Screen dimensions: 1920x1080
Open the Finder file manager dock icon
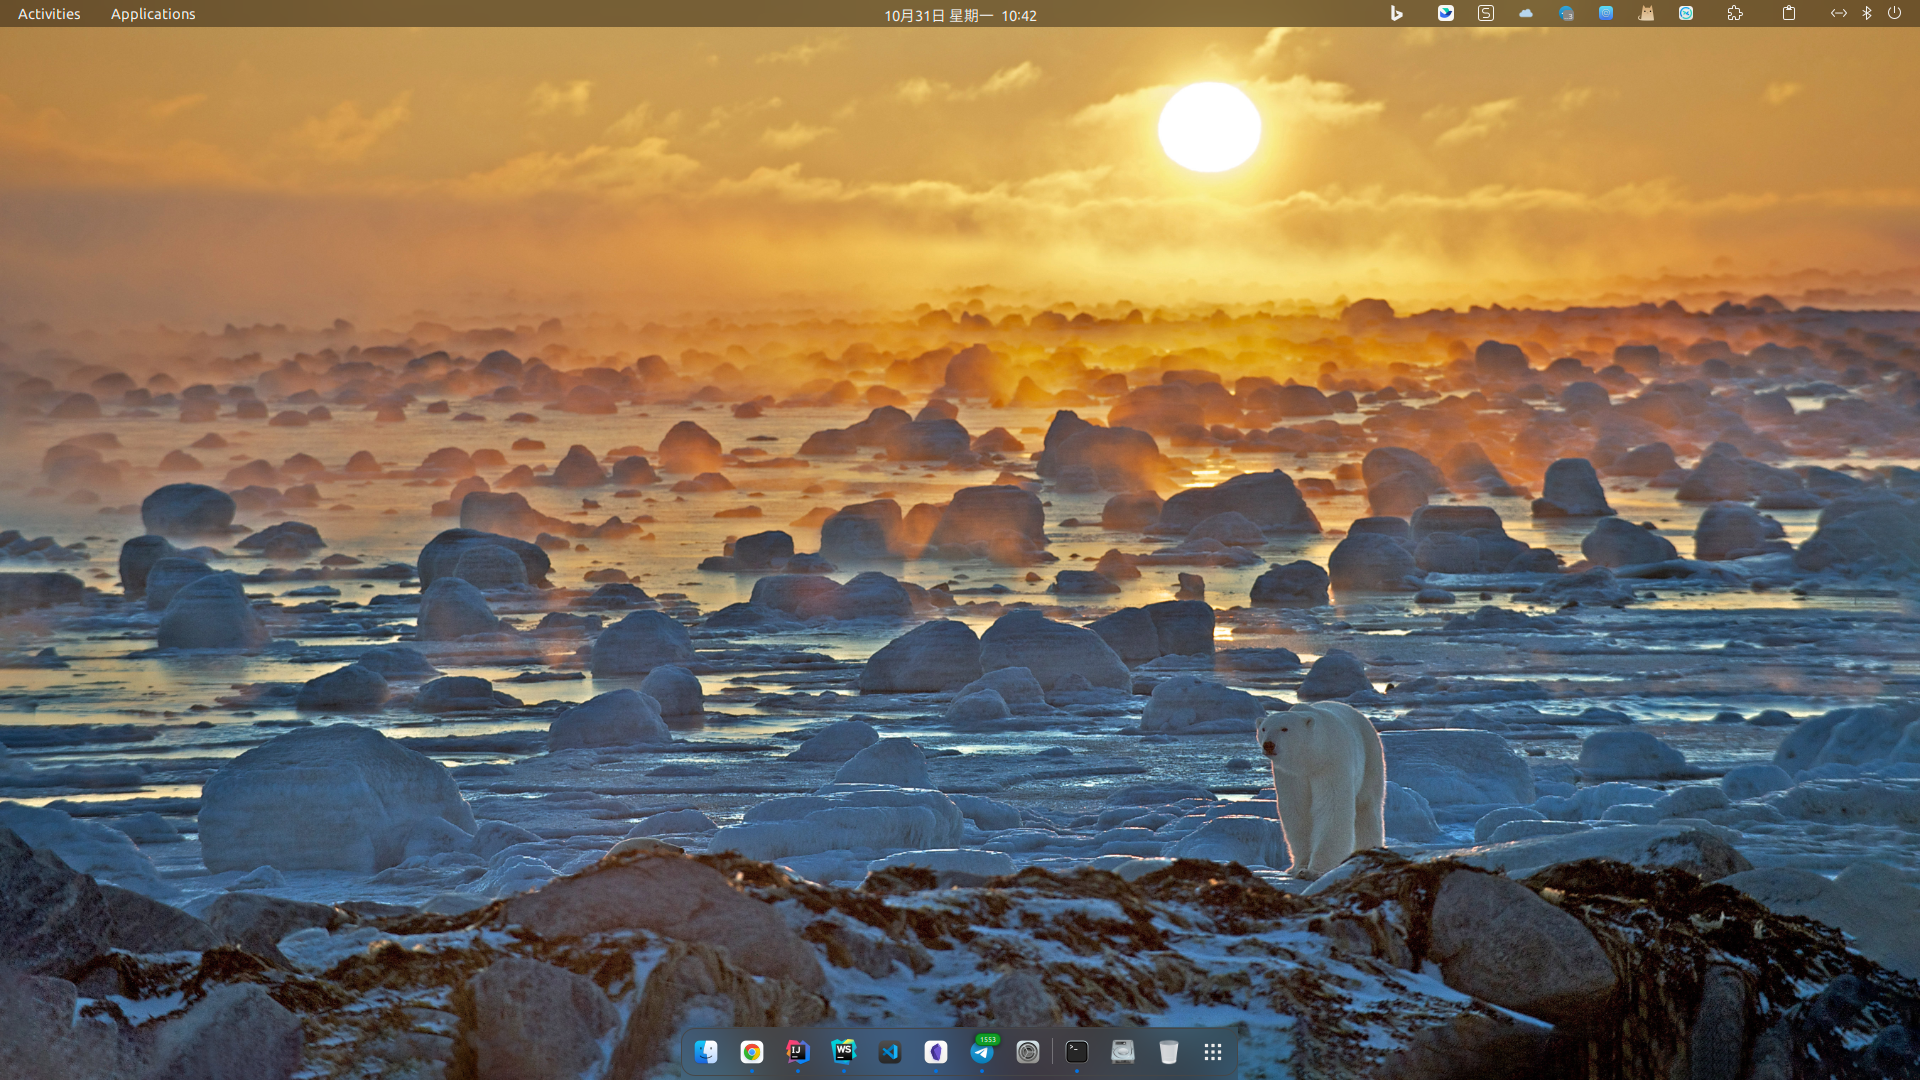click(x=706, y=1052)
